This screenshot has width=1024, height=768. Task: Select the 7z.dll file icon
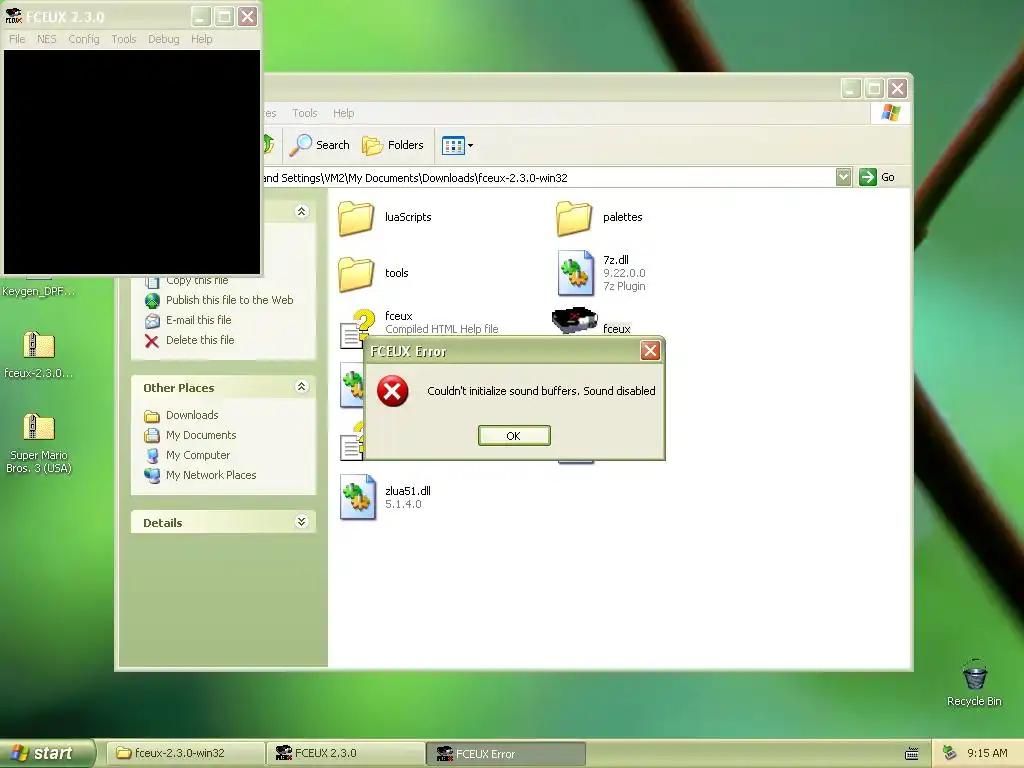[575, 273]
